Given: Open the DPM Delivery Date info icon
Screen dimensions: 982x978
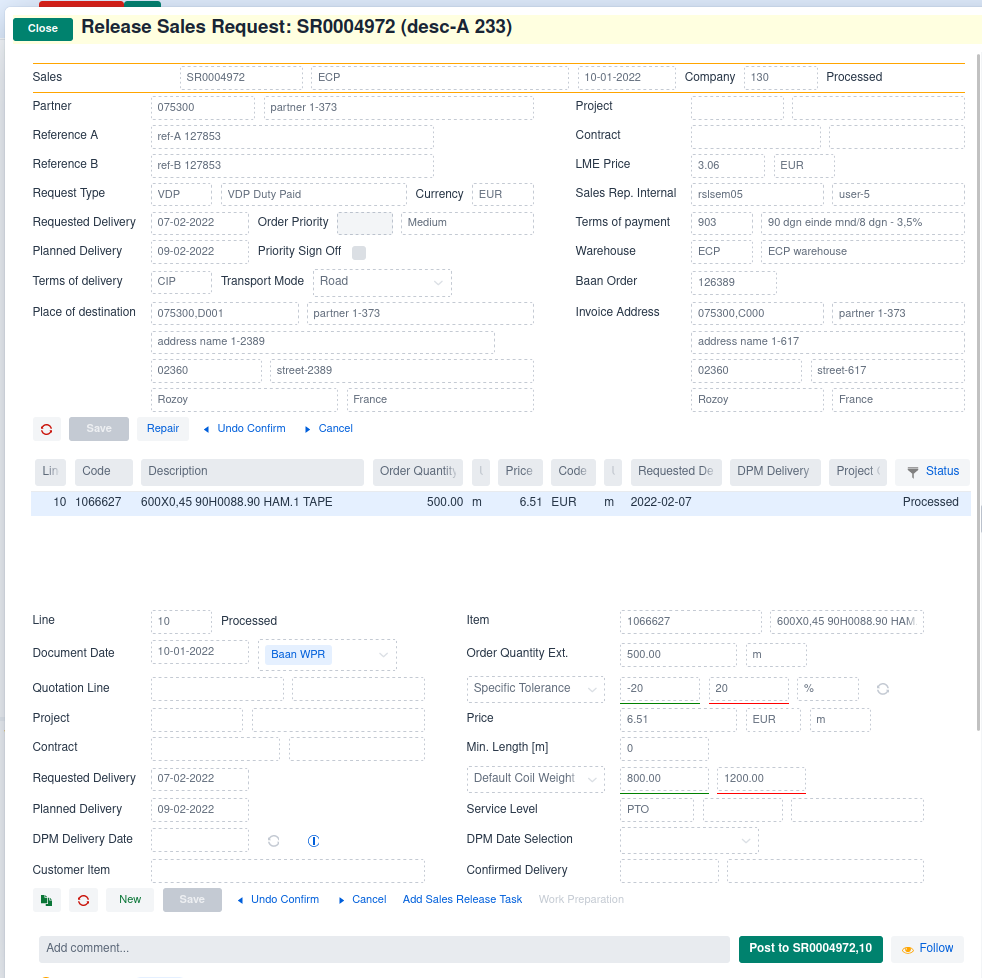Looking at the screenshot, I should pos(314,841).
